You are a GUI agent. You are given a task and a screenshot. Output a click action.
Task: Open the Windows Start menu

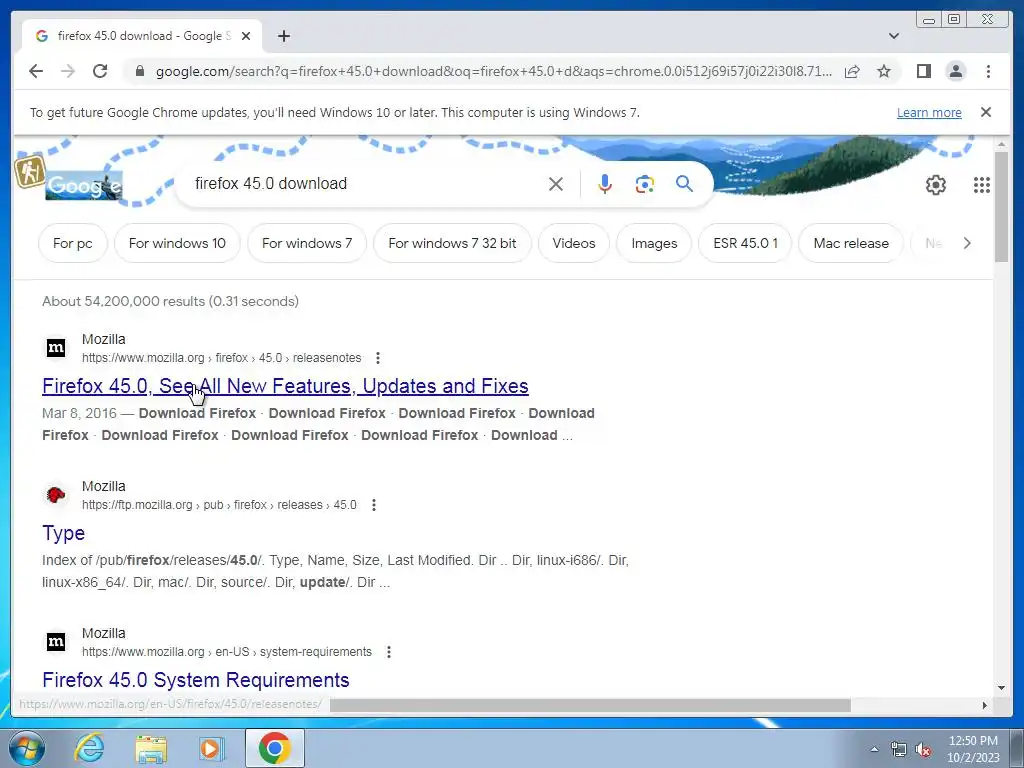pyautogui.click(x=27, y=748)
